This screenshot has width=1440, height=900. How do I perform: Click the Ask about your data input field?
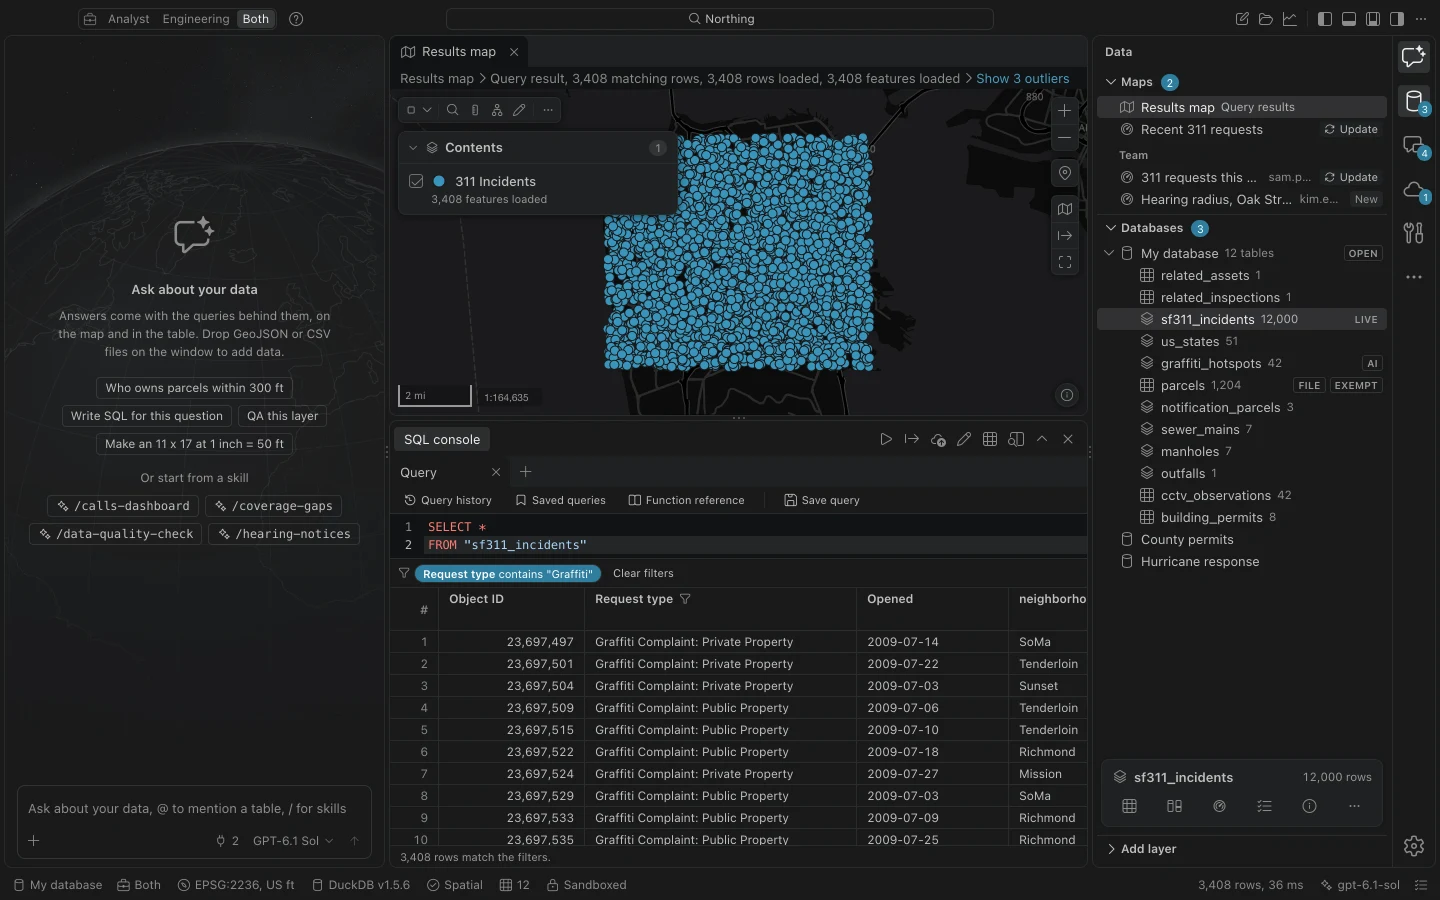pos(194,809)
